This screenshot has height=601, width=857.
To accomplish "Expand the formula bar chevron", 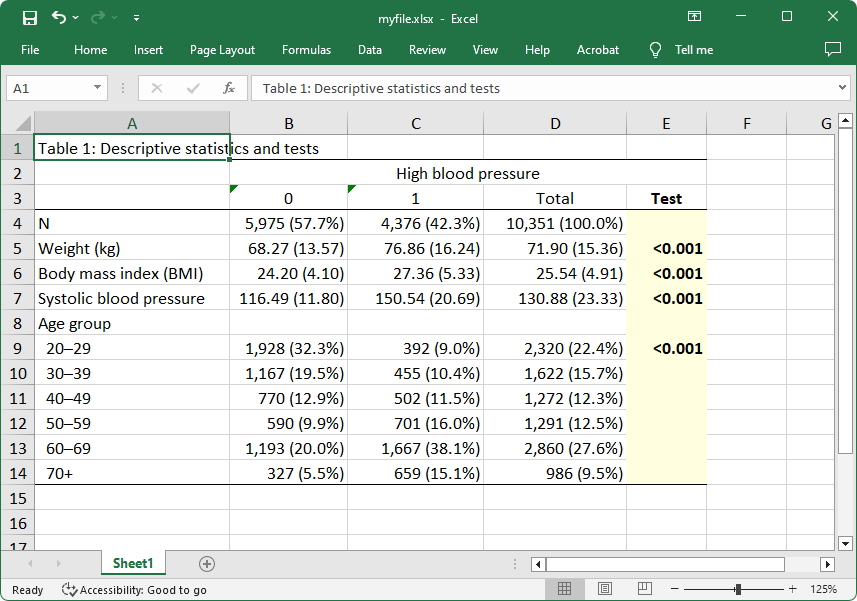I will (842, 88).
